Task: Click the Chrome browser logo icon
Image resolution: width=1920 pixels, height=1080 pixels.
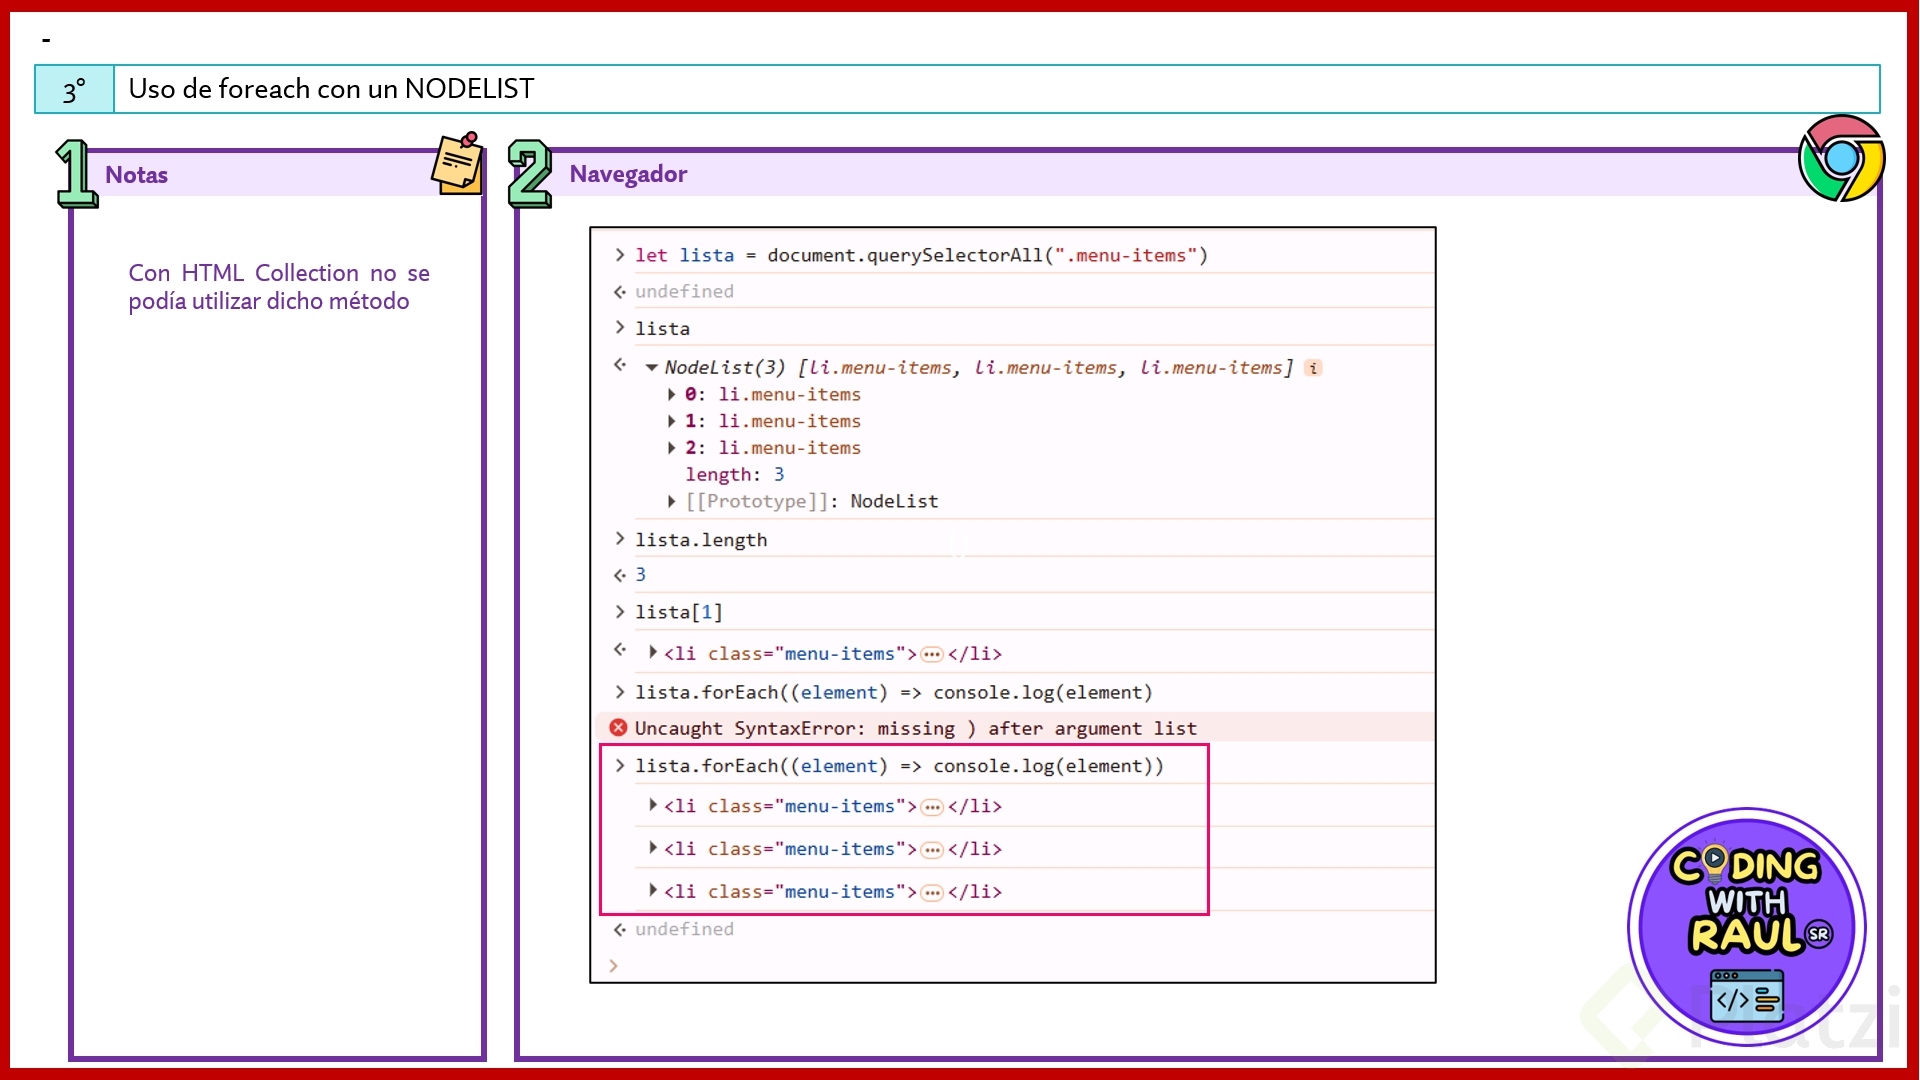Action: (x=1841, y=158)
